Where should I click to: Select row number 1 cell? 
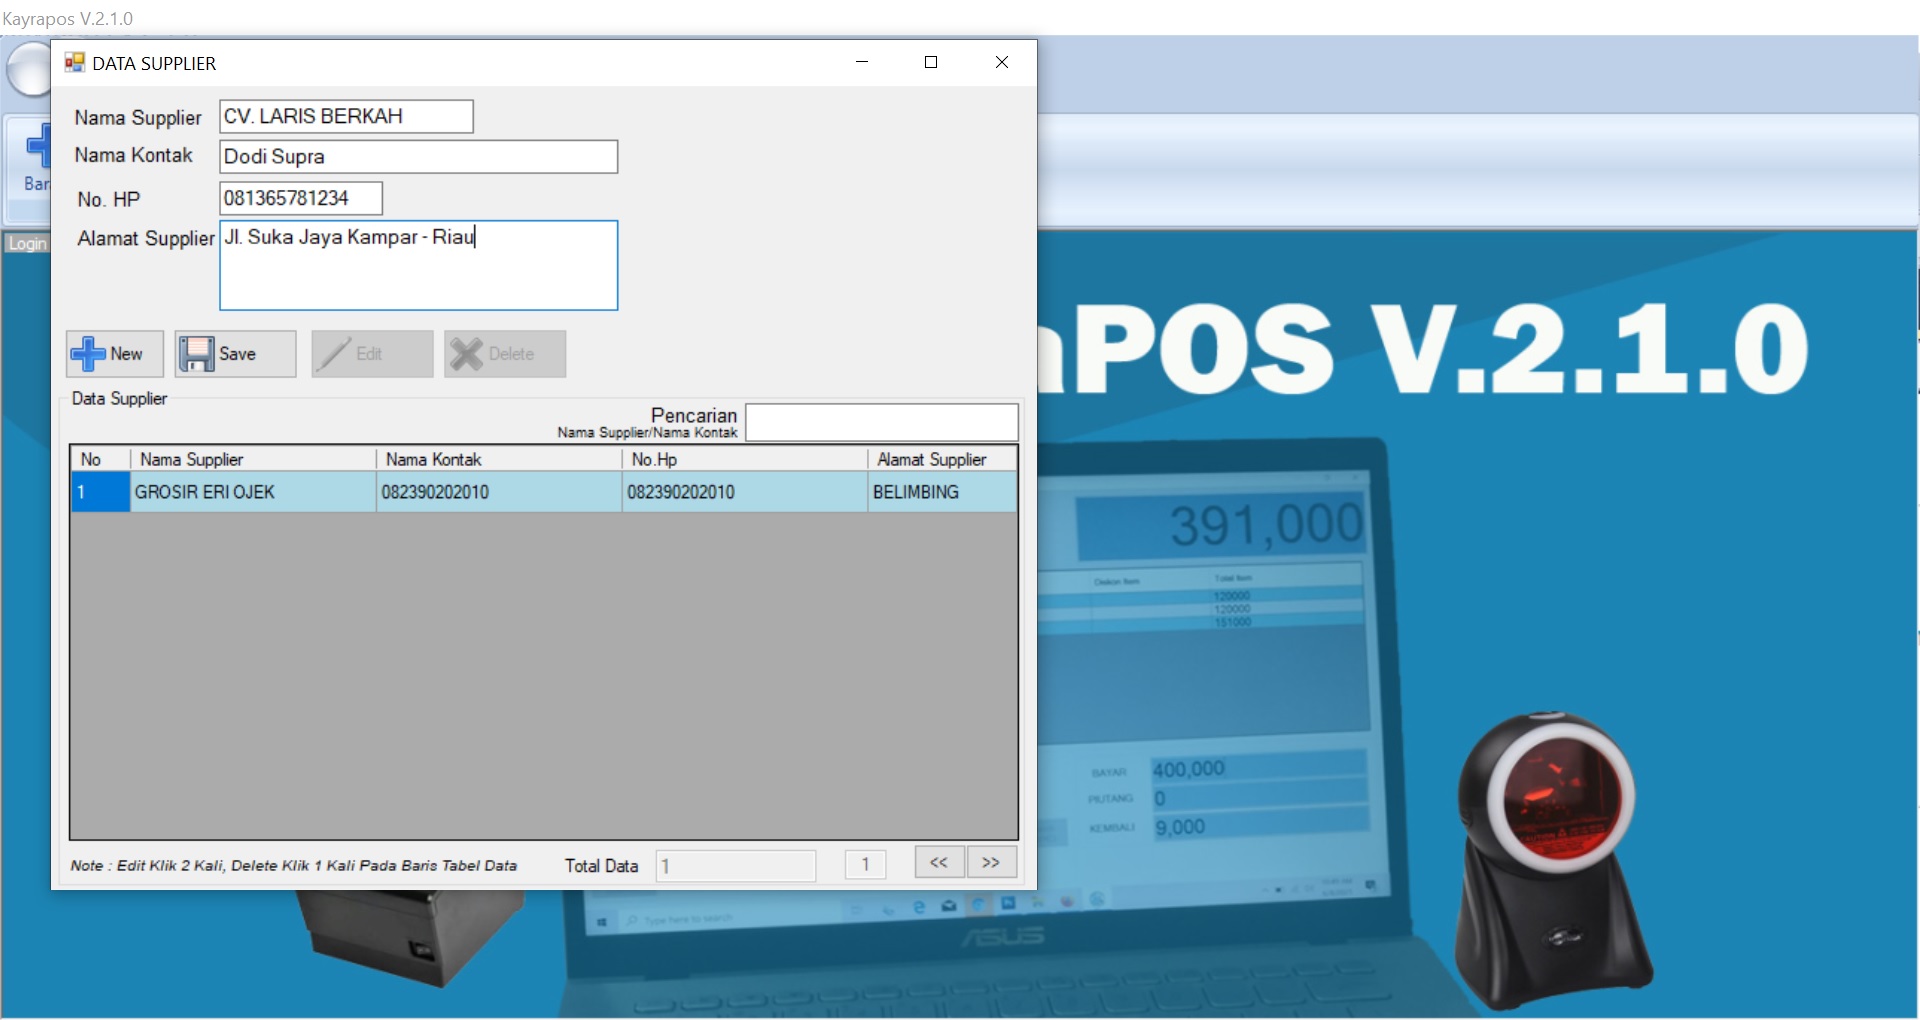click(101, 492)
